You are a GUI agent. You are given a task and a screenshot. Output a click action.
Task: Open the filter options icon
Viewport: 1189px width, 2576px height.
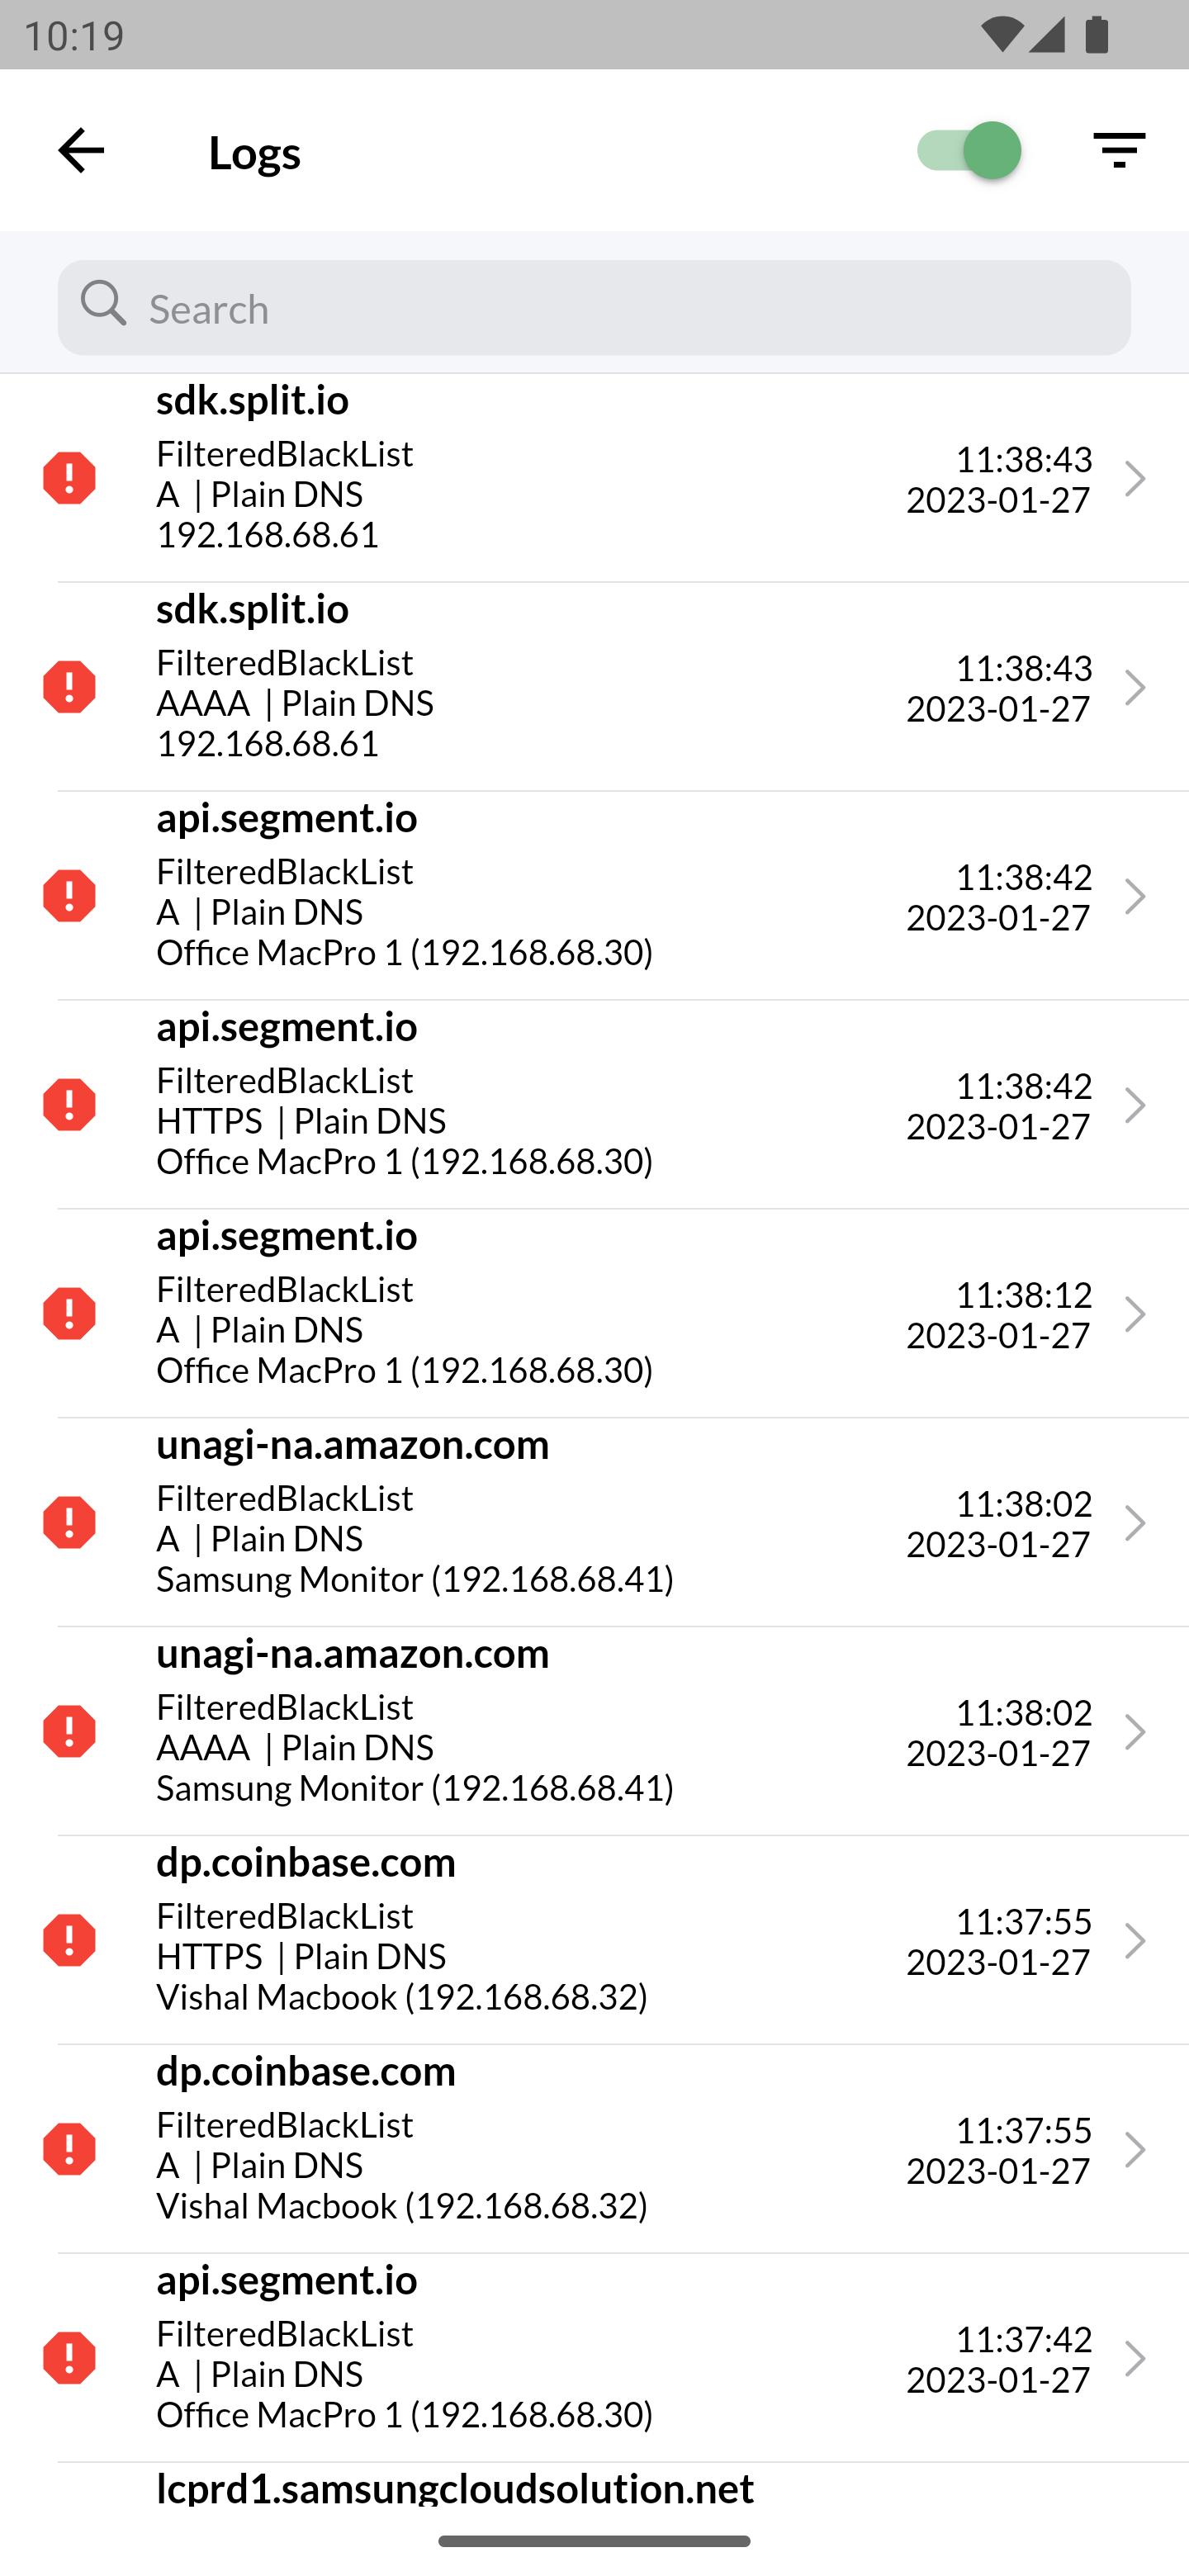click(x=1118, y=150)
